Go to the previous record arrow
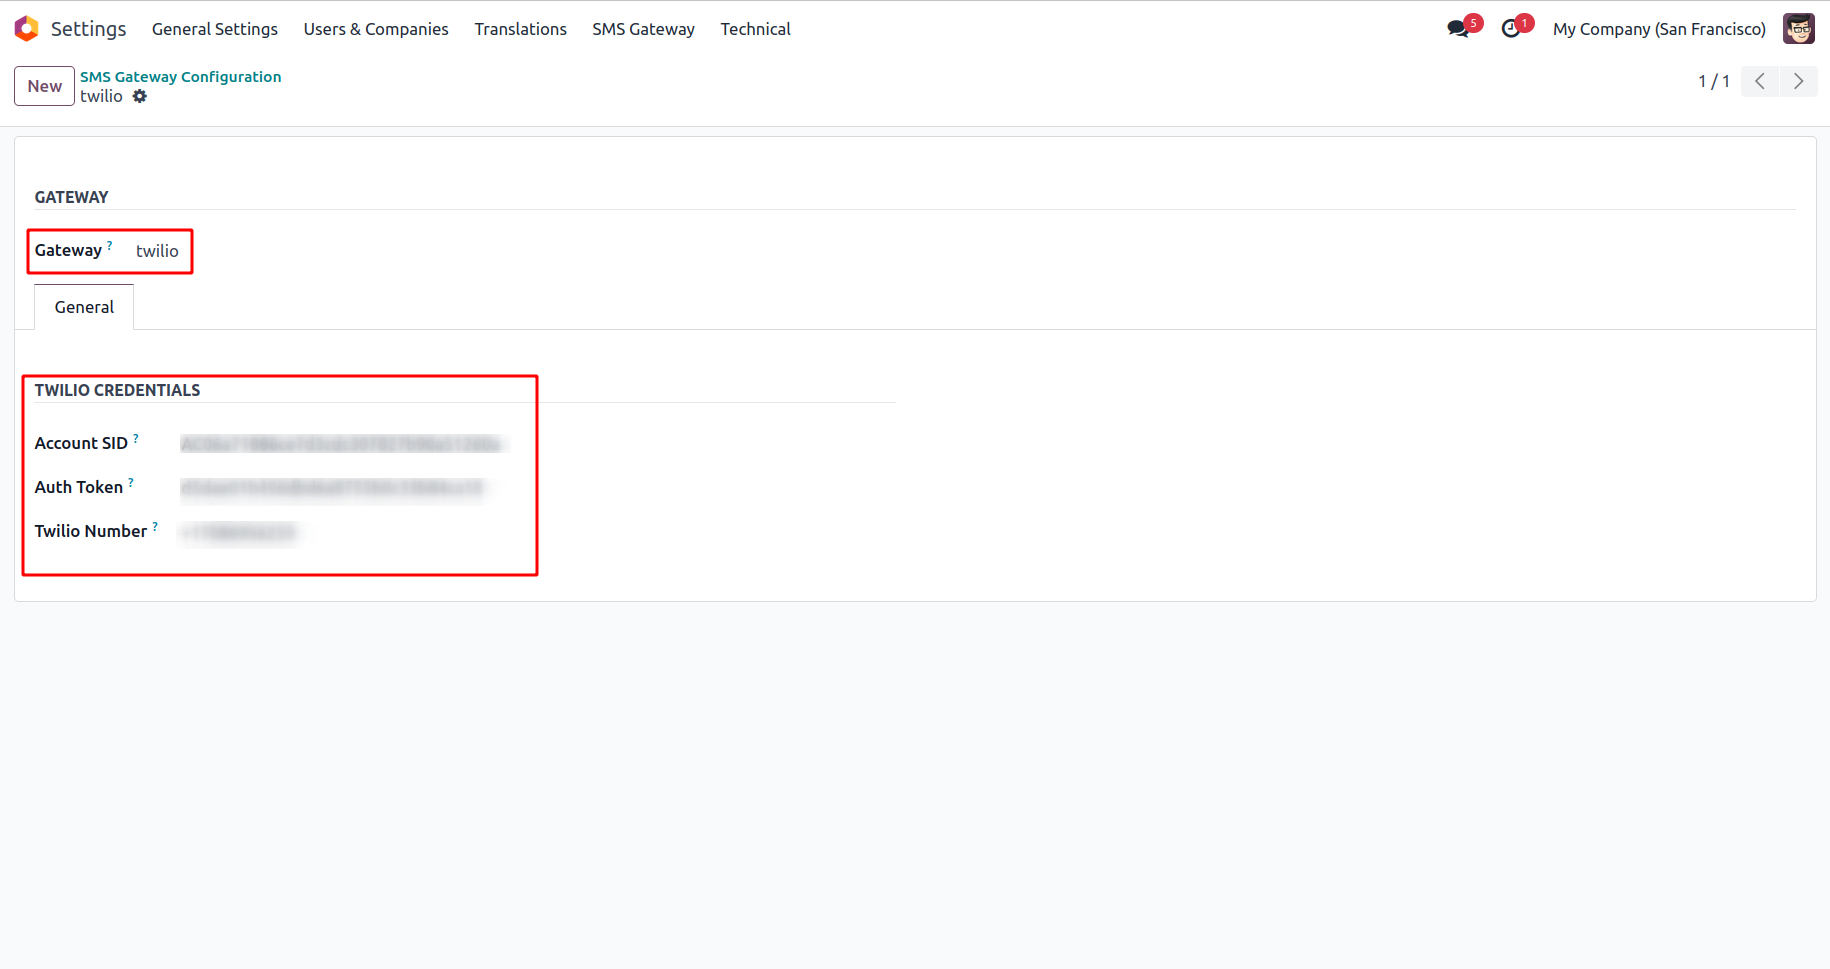Screen dimensions: 1830x969 tap(1760, 81)
